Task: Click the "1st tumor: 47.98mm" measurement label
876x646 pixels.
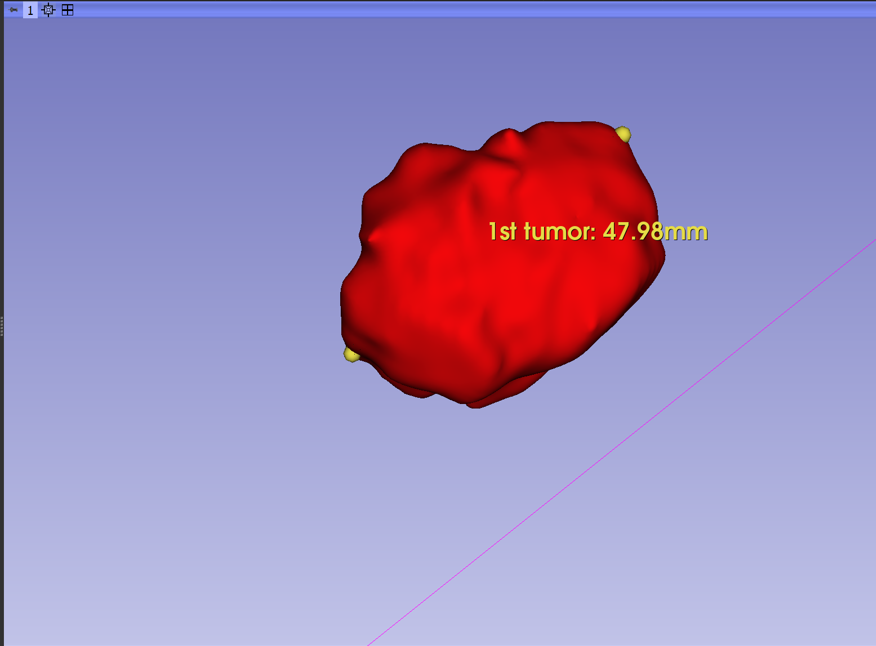Action: pyautogui.click(x=598, y=231)
